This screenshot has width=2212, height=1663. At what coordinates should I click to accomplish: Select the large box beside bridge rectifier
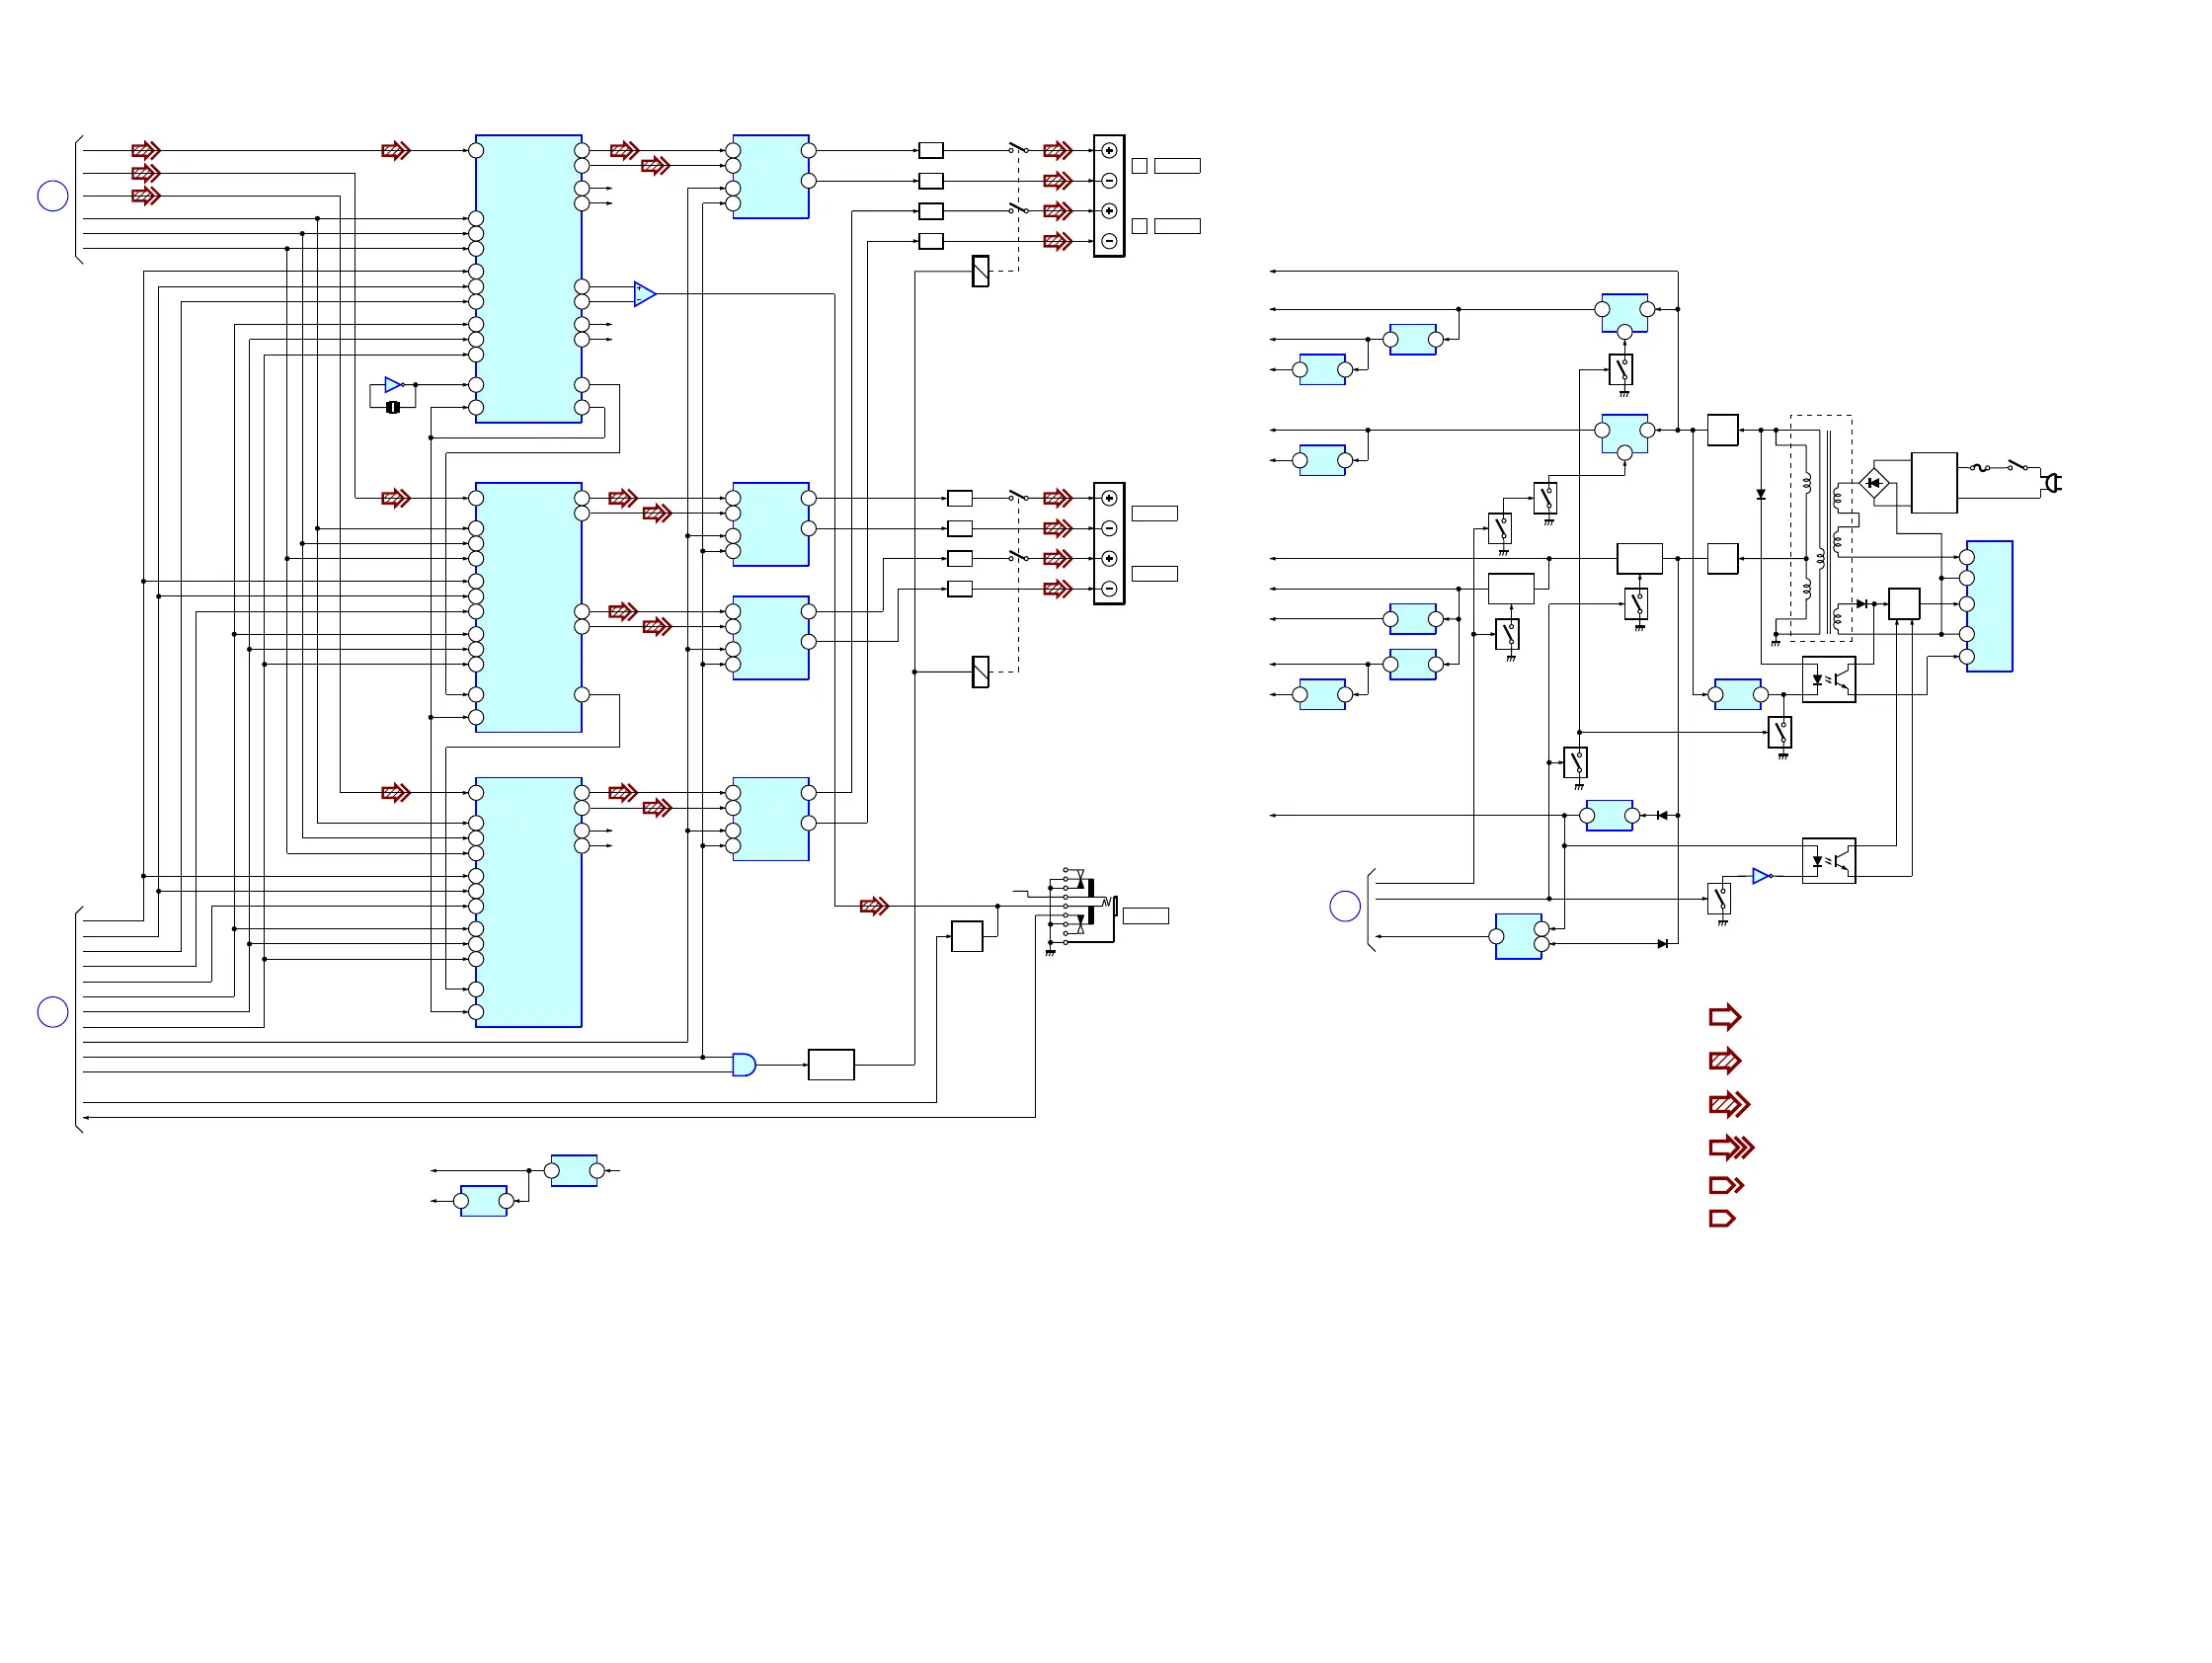pos(1934,483)
